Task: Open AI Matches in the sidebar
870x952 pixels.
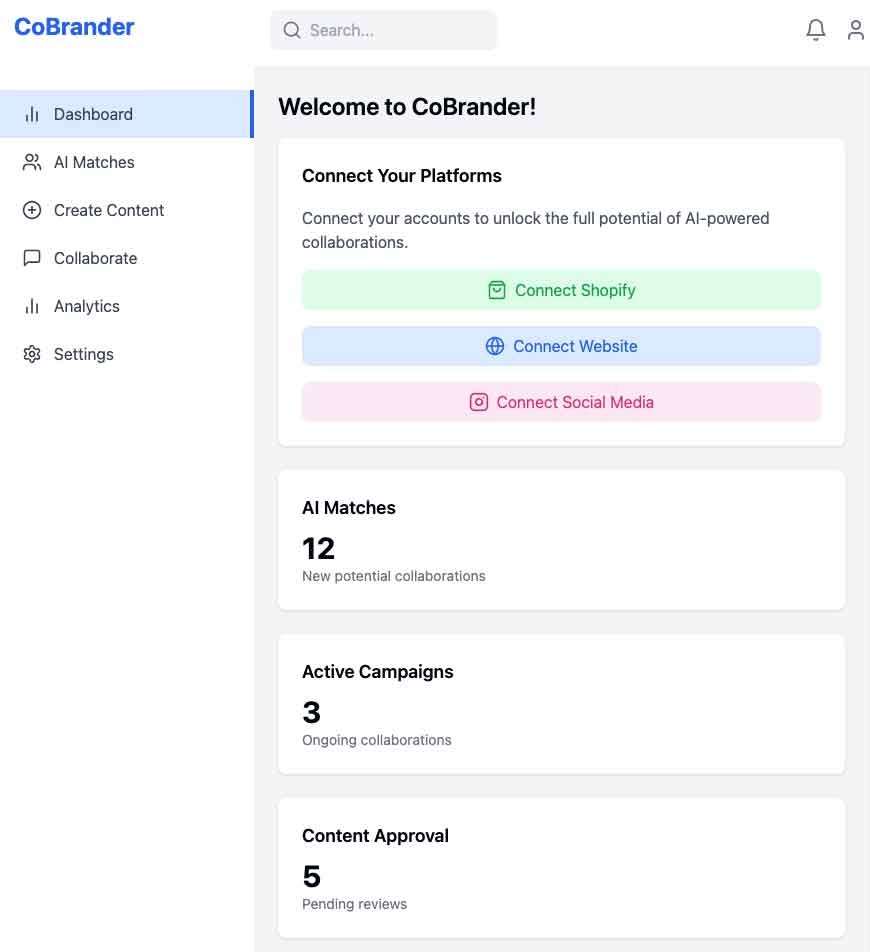Action: coord(94,162)
